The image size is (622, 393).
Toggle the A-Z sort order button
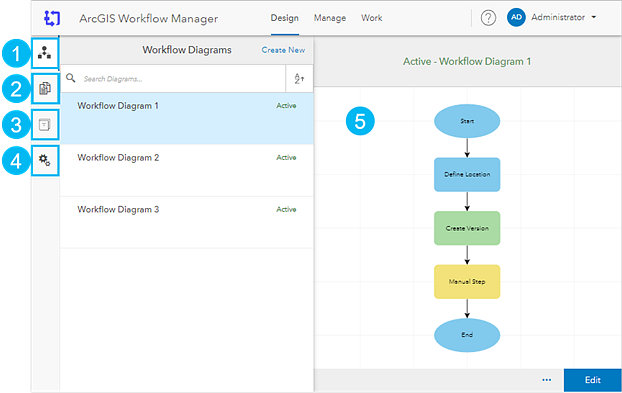tap(299, 79)
